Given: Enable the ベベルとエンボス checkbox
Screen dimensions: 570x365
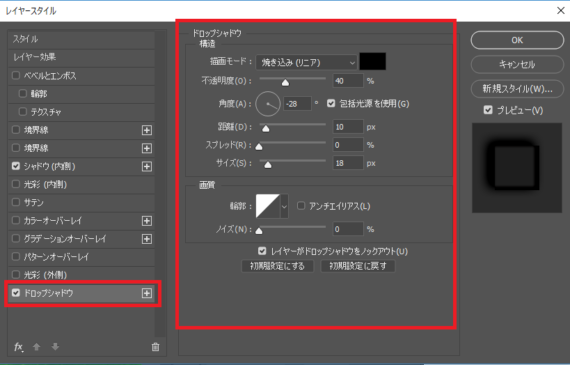Looking at the screenshot, I should pyautogui.click(x=16, y=75).
